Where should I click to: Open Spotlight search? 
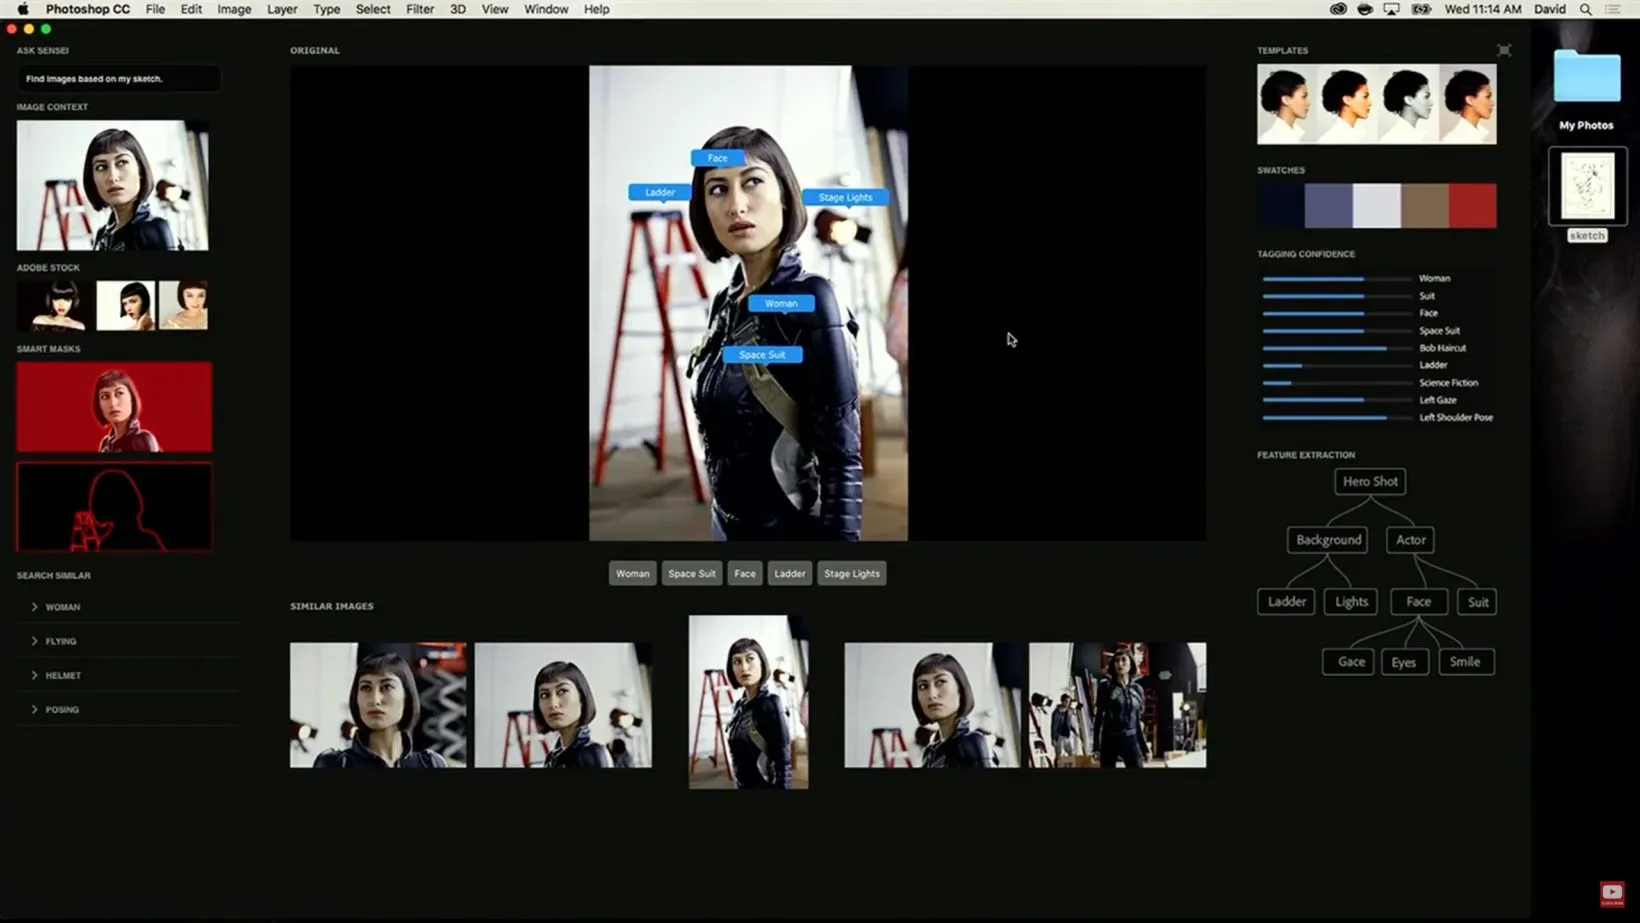tap(1586, 8)
